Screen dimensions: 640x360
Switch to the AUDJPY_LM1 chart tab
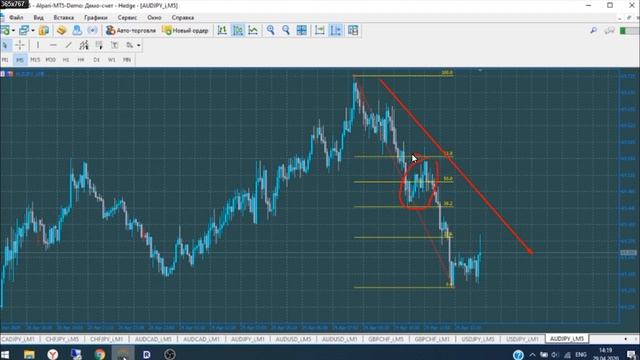coord(248,339)
